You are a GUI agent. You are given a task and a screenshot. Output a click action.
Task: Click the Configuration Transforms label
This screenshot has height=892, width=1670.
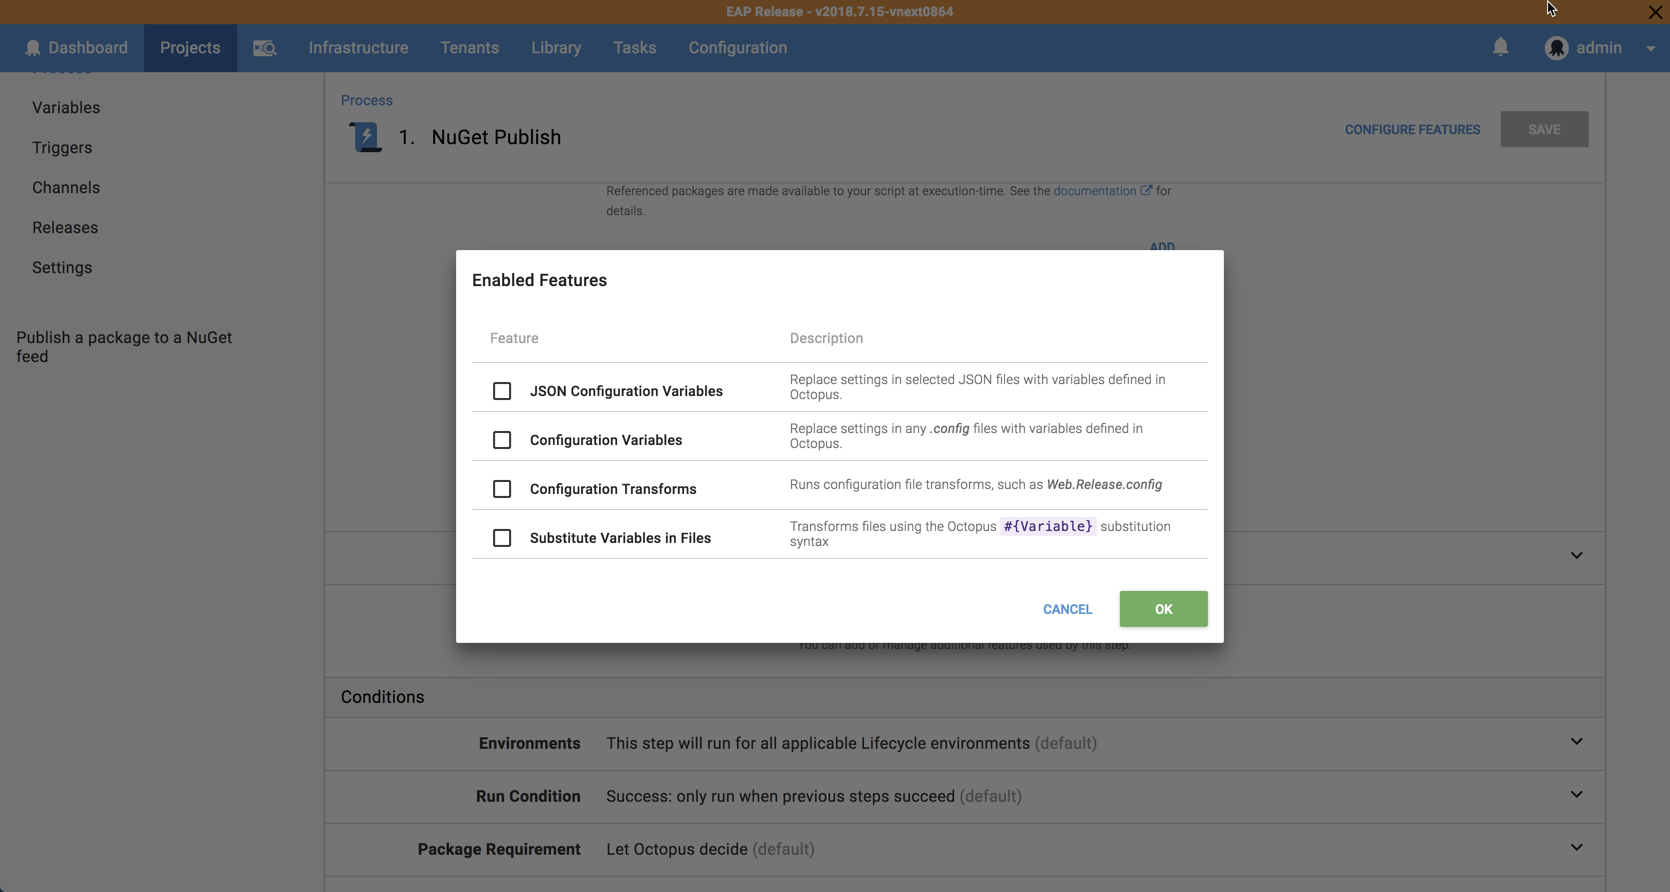613,489
